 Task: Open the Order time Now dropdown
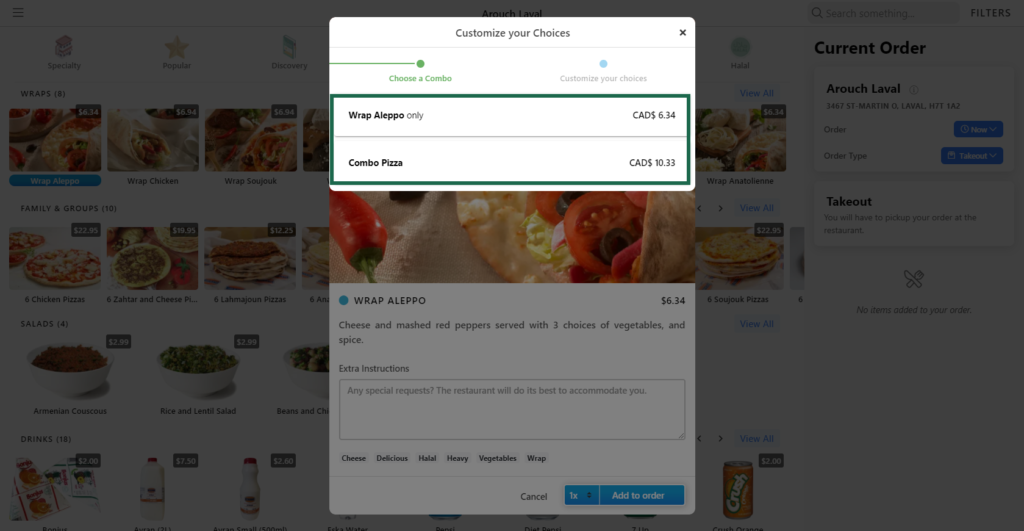(x=978, y=129)
